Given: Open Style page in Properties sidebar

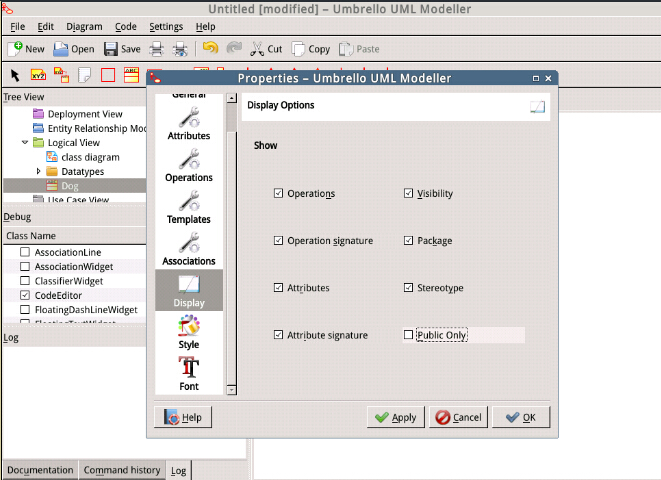Looking at the screenshot, I should coord(189,332).
